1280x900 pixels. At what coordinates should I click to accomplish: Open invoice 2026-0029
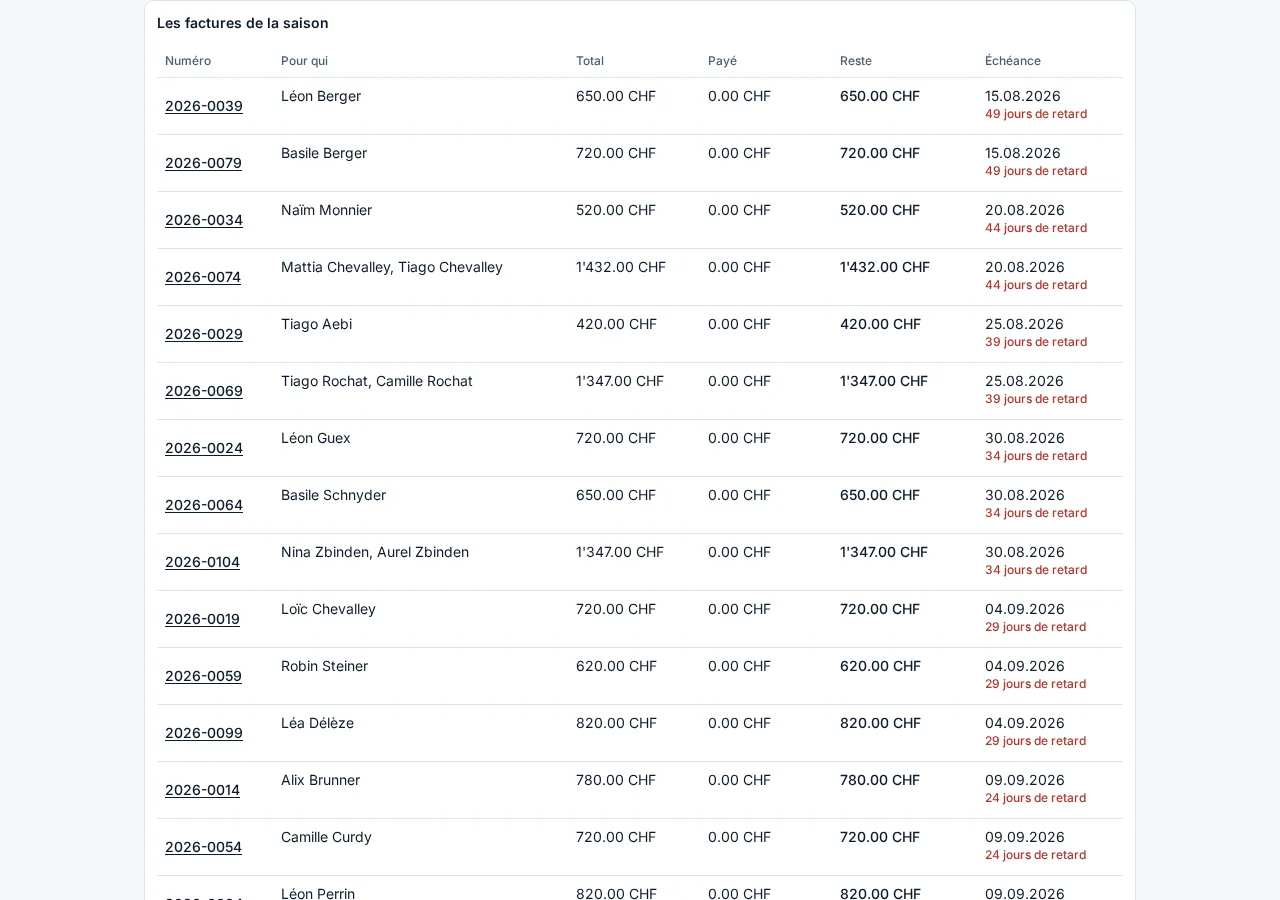(x=204, y=334)
